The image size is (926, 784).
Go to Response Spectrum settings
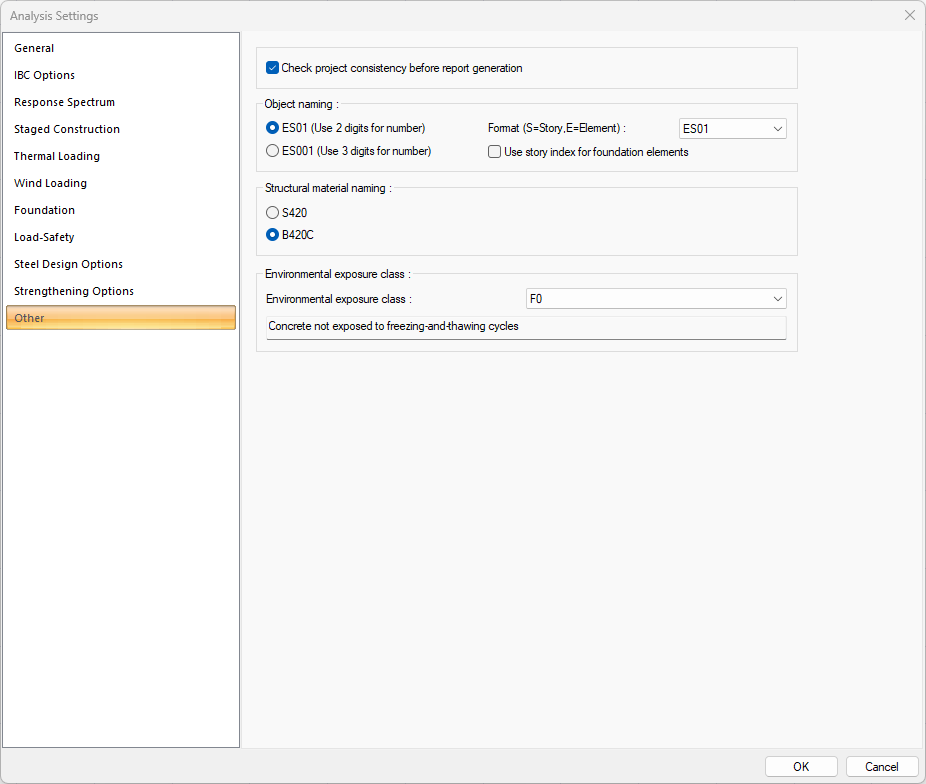(x=64, y=102)
